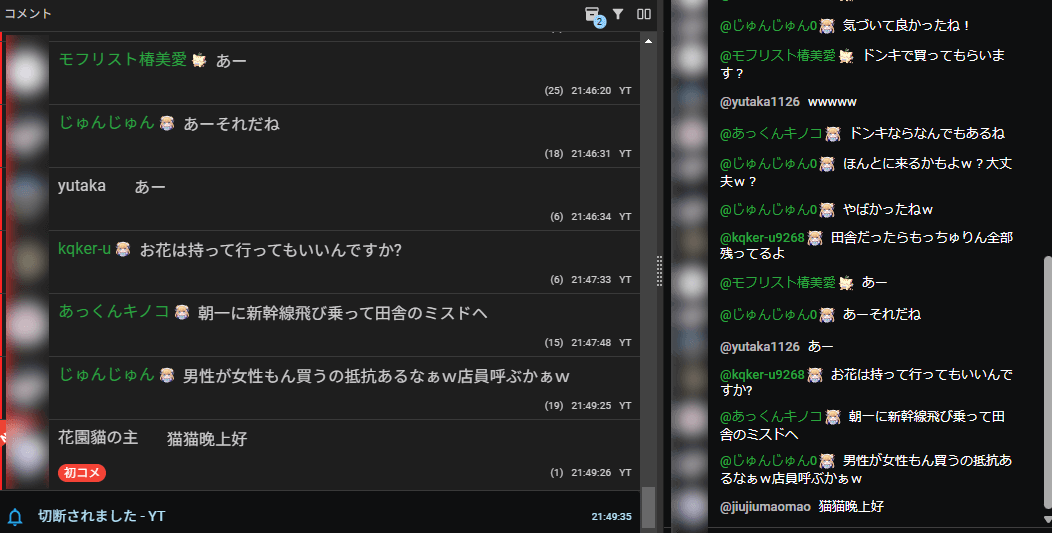This screenshot has height=533, width=1052.
Task: Click comment count (18) in comment list
Action: coord(554,154)
